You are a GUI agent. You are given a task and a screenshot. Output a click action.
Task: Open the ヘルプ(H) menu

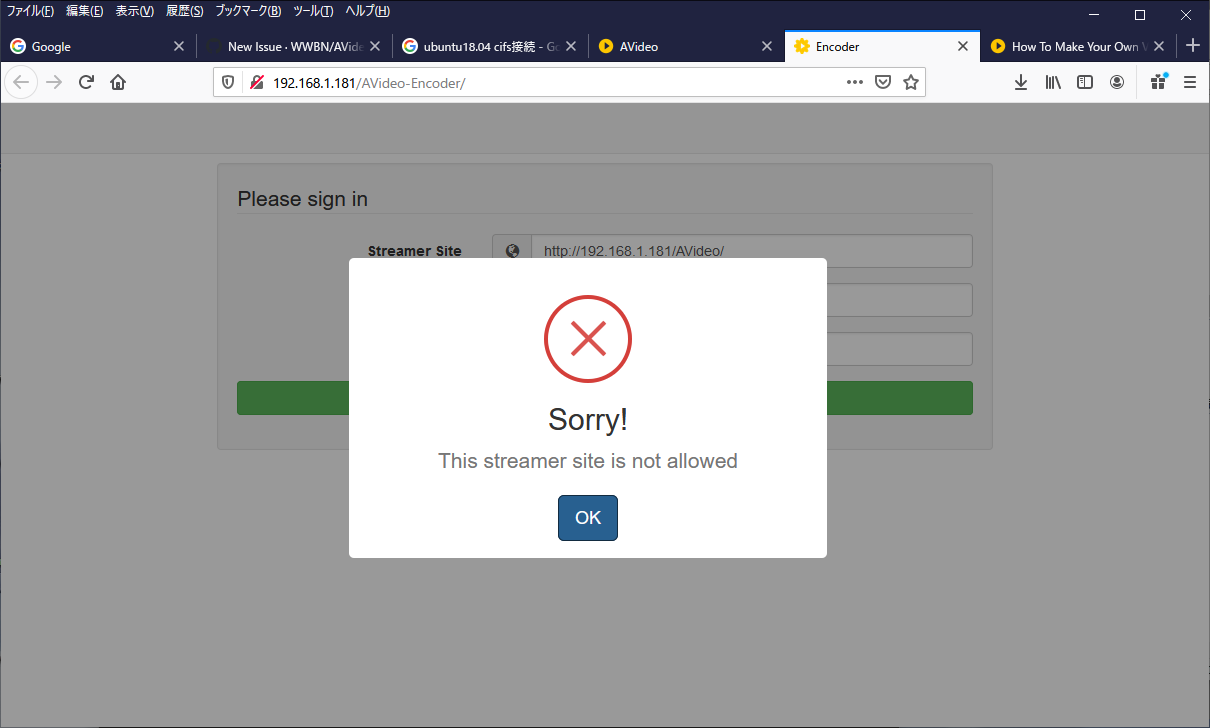click(x=367, y=11)
